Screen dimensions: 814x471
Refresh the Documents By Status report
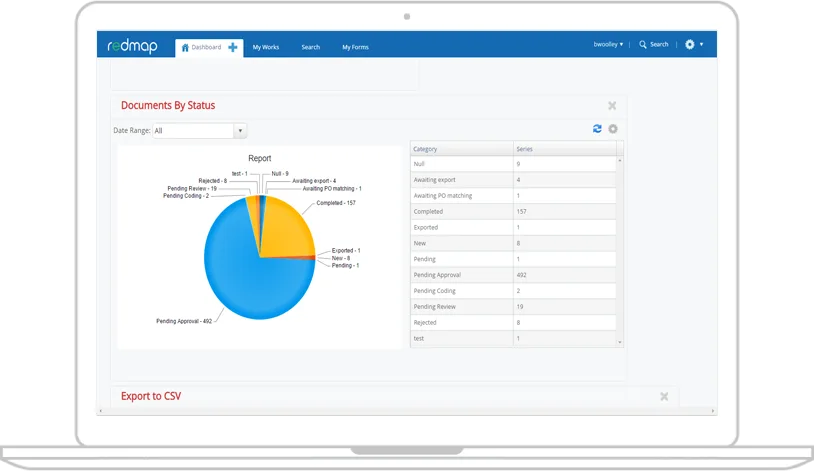(x=597, y=129)
